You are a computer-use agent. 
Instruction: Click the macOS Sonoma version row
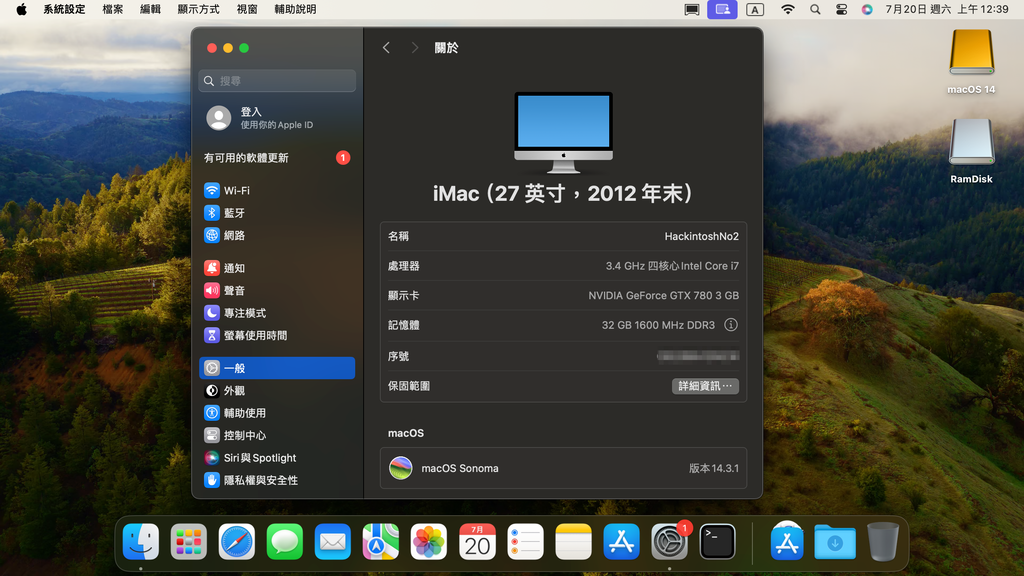click(x=564, y=468)
